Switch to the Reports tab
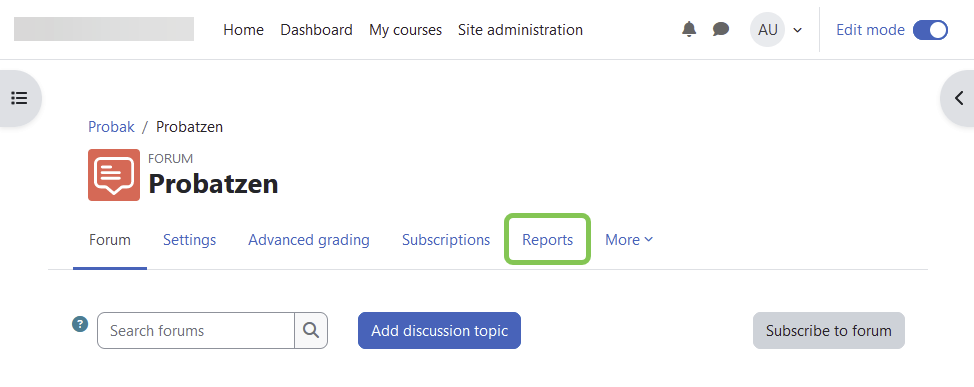The height and width of the screenshot is (387, 974). point(547,240)
